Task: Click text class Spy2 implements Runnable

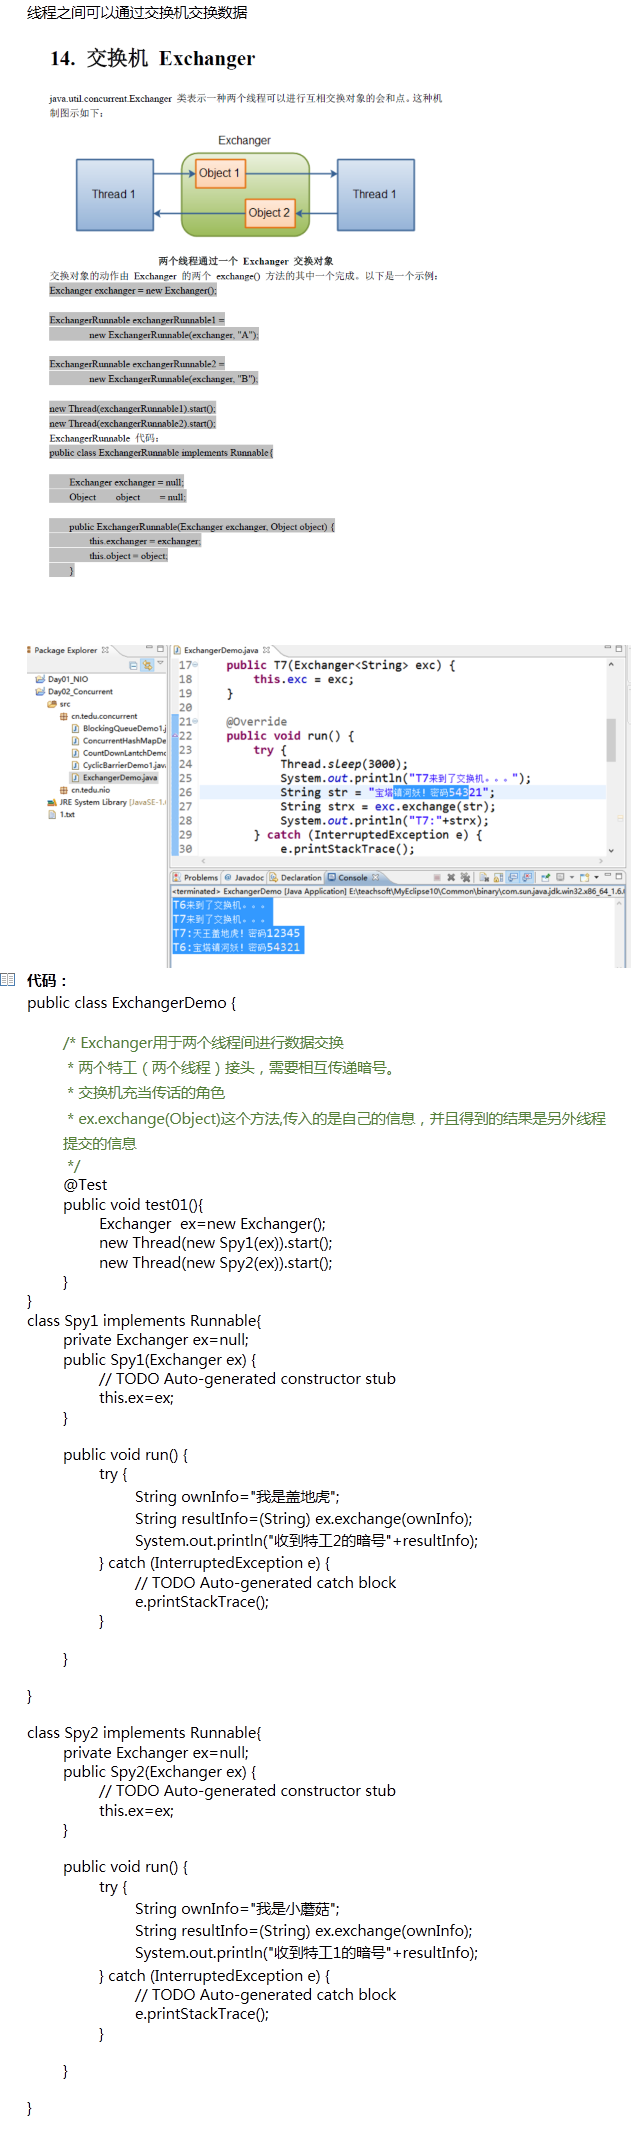Action: point(144,1732)
